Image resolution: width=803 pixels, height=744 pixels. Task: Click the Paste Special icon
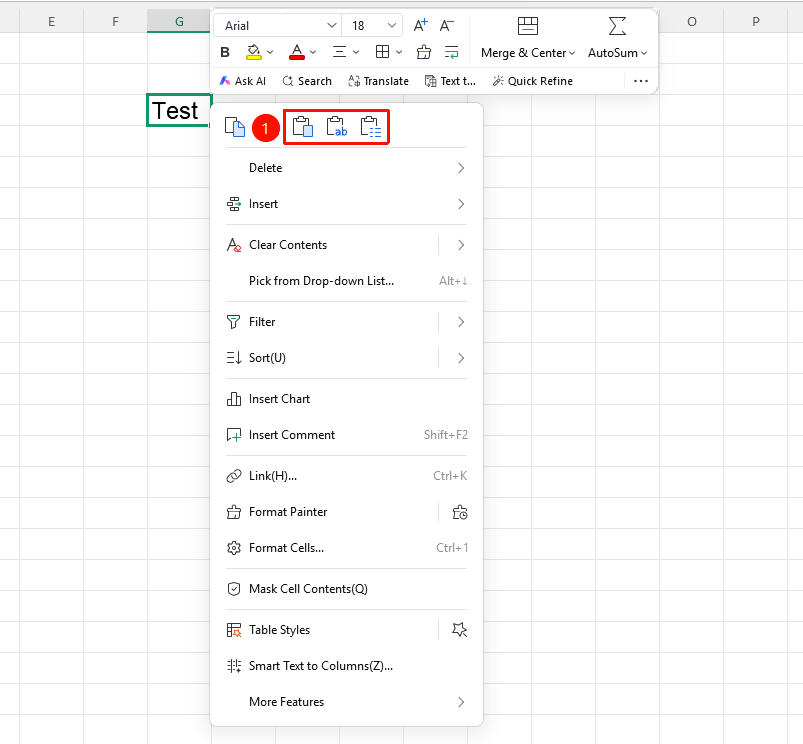point(371,127)
